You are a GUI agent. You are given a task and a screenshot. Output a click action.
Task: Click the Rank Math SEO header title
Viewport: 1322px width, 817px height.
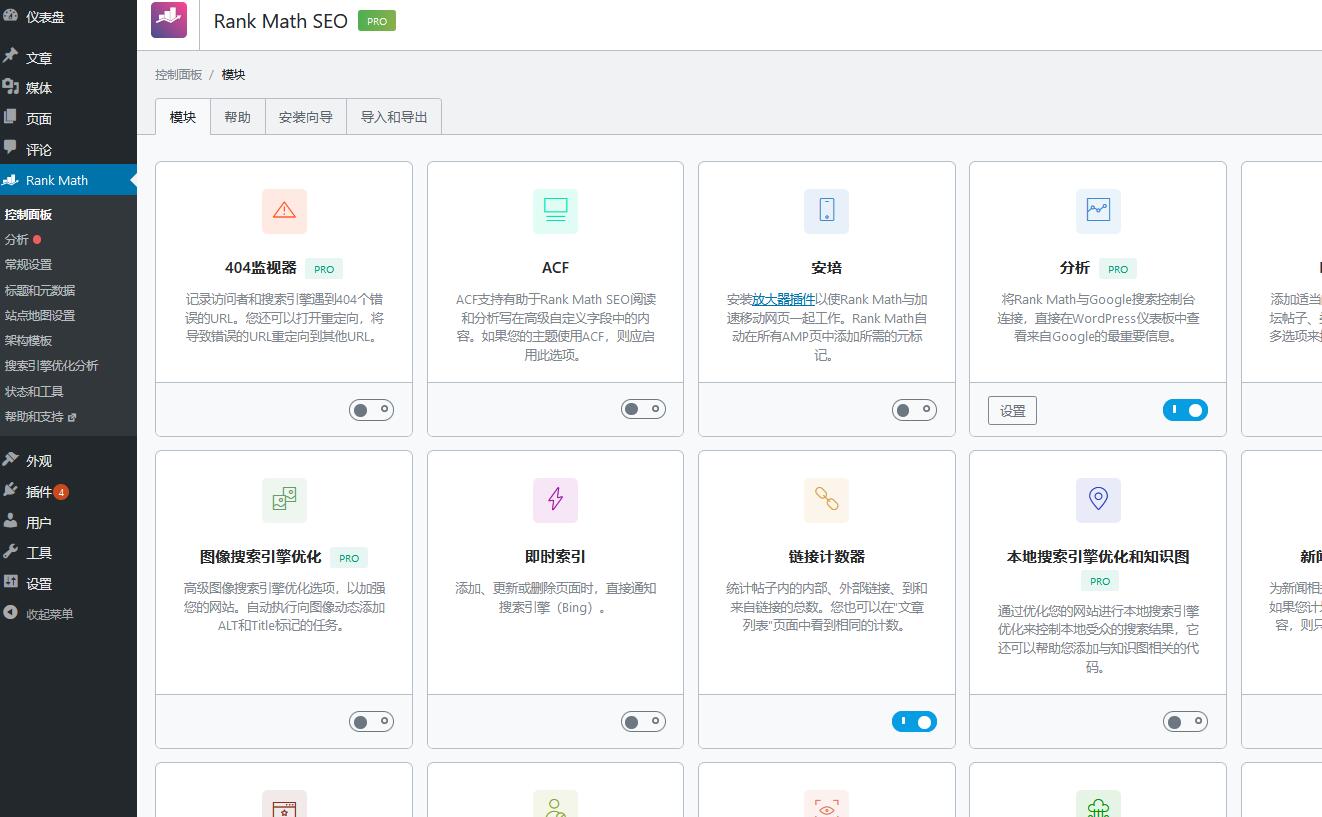(281, 21)
